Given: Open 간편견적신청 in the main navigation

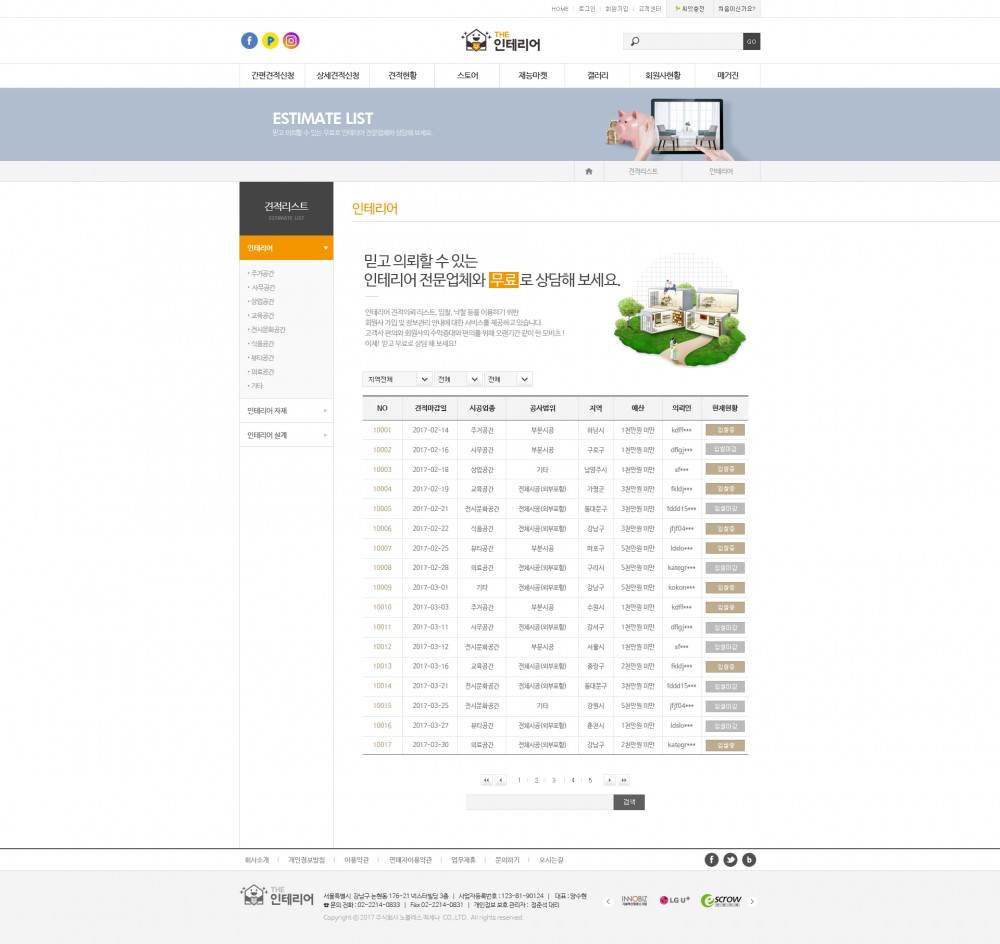Looking at the screenshot, I should [x=272, y=76].
